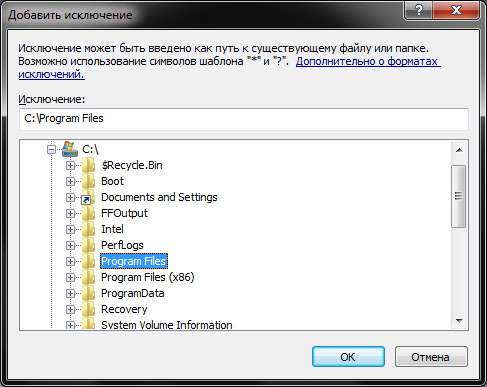Click the ProgramData folder icon

[89, 293]
